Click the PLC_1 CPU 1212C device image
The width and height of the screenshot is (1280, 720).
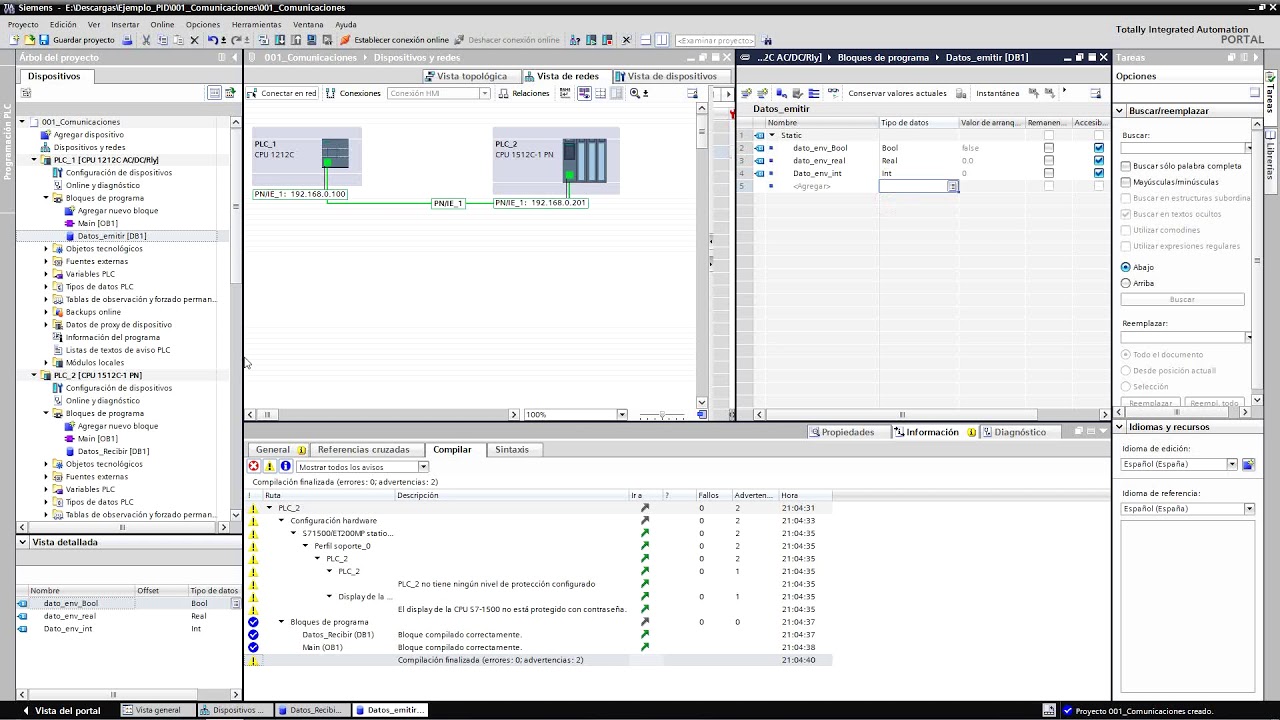pos(335,153)
